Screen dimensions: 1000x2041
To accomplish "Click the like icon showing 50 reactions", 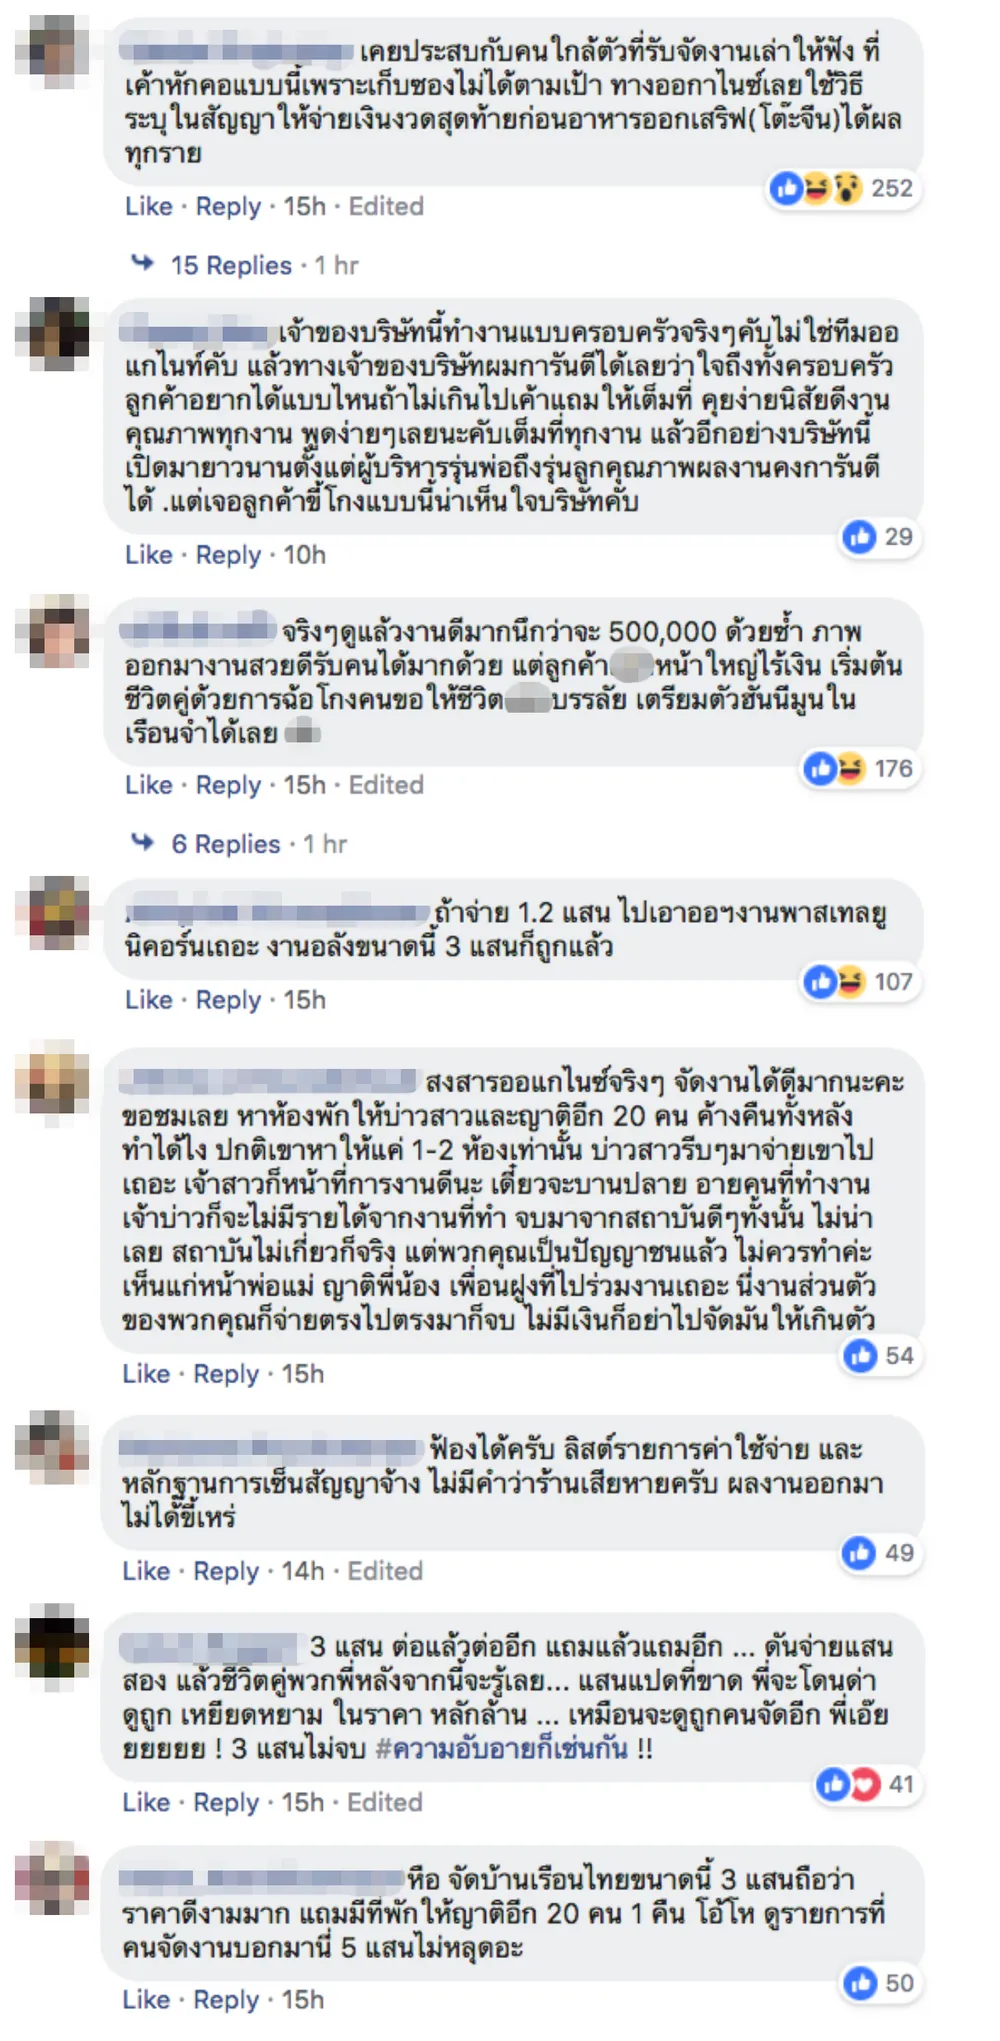I will [x=861, y=1983].
